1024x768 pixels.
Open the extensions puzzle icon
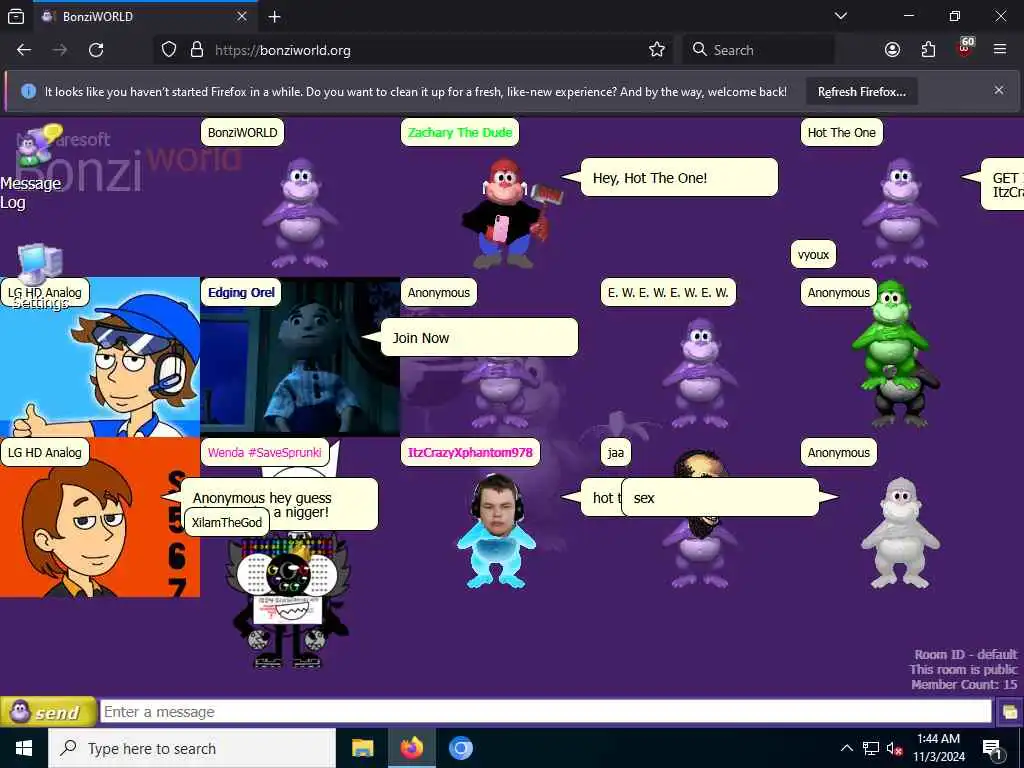[x=928, y=50]
